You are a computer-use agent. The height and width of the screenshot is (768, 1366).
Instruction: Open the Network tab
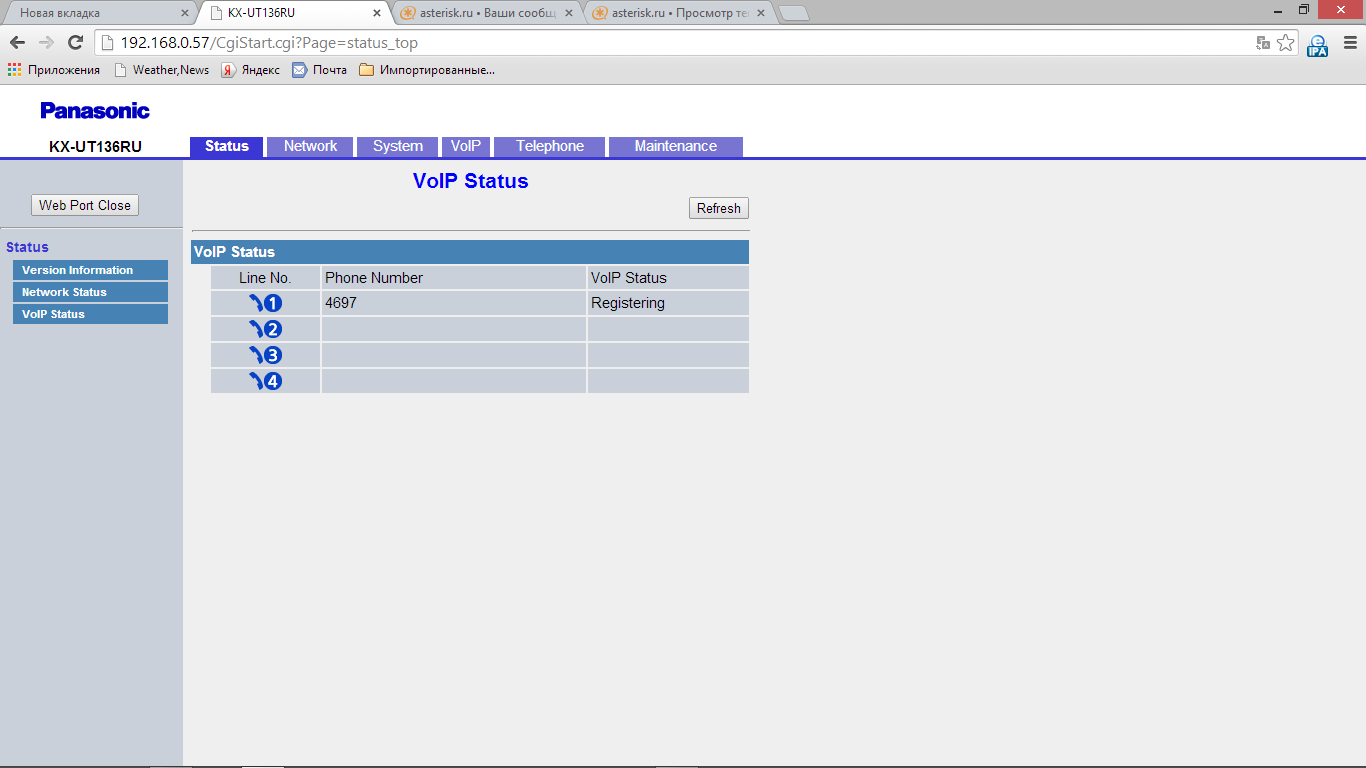[x=310, y=146]
